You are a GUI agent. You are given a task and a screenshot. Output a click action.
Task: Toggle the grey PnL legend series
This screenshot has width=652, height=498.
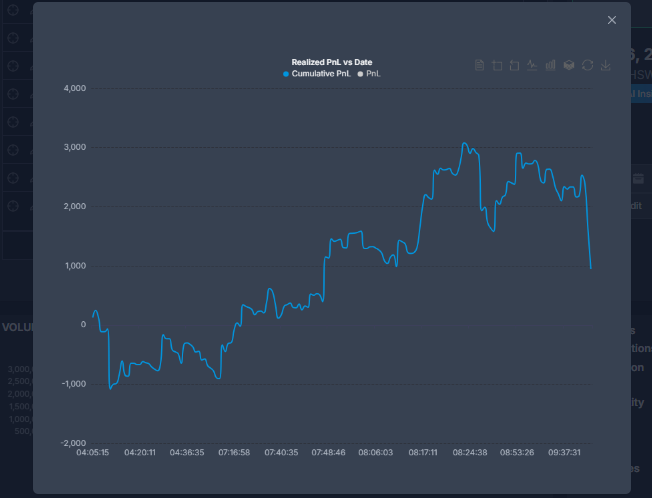point(369,74)
